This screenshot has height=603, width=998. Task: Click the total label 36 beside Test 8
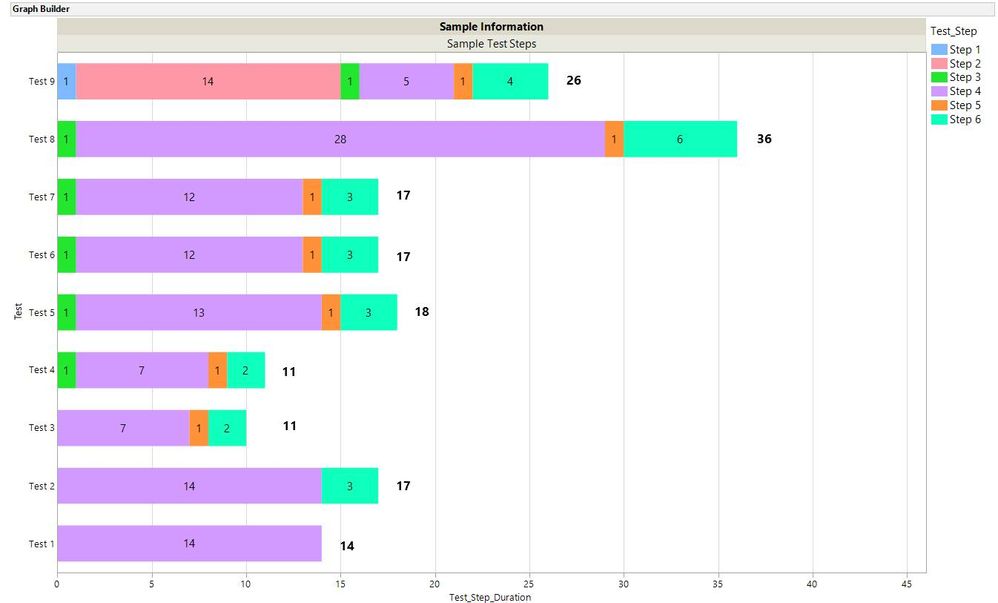[x=764, y=139]
